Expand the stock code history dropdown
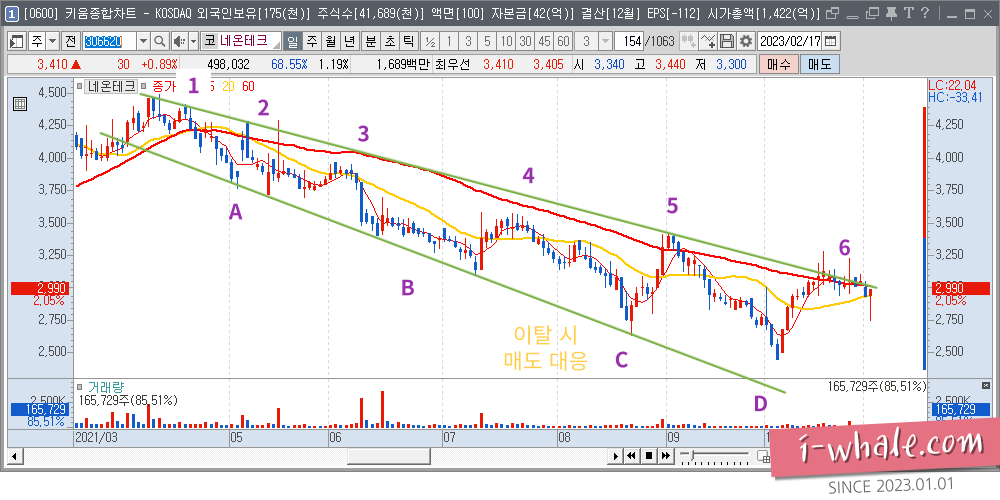 click(143, 41)
